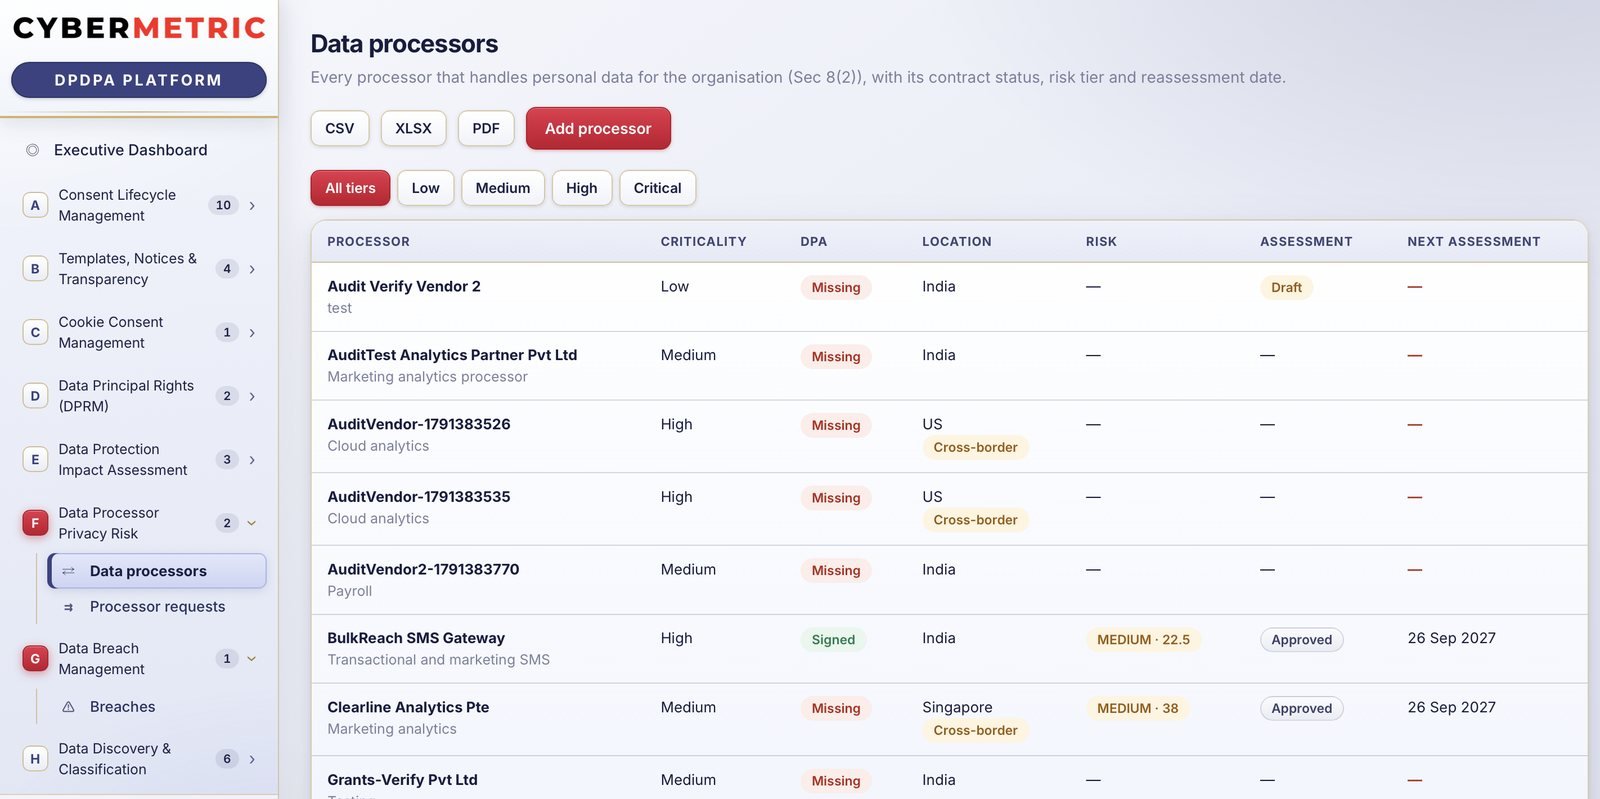Screen dimensions: 1600x799
Task: Export processors as PDF
Action: pyautogui.click(x=486, y=128)
